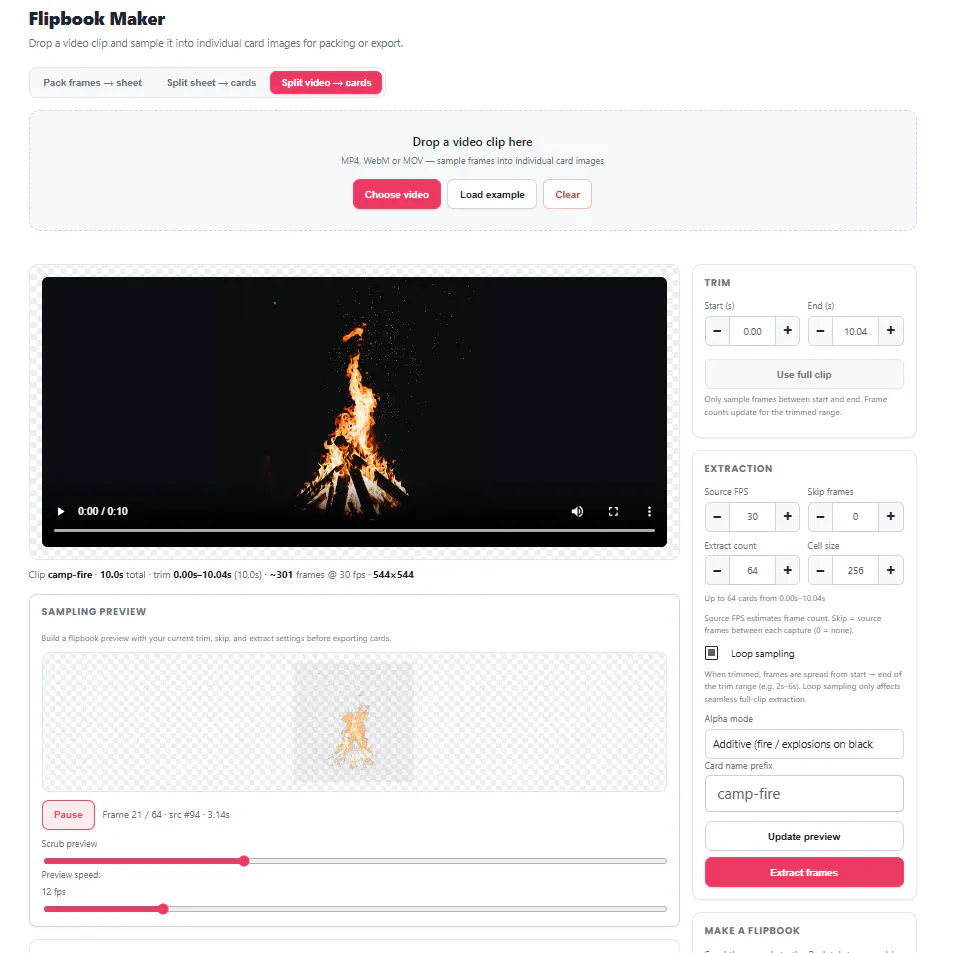This screenshot has width=970, height=953.
Task: Load the example video clip
Action: pos(492,194)
